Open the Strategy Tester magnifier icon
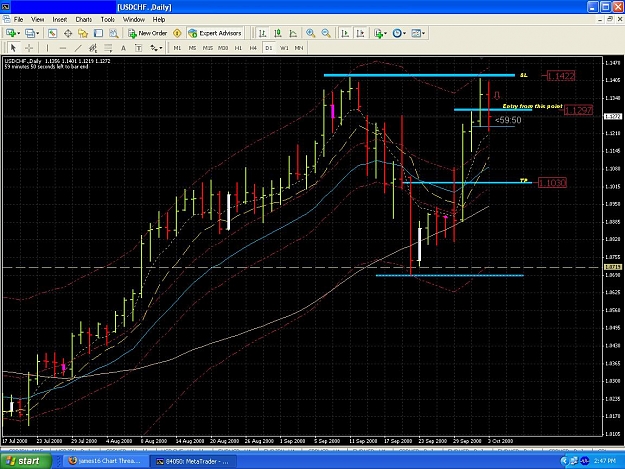Viewport: 625px width, 469px height. click(114, 33)
